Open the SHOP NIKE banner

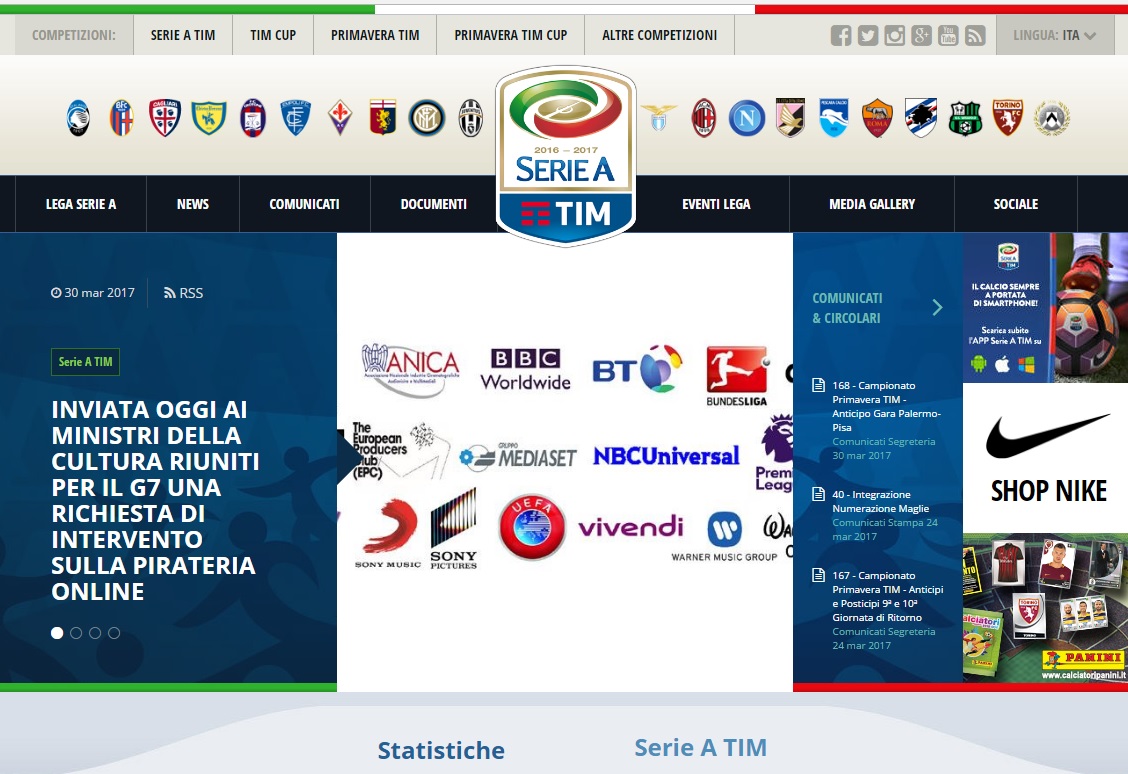coord(1045,458)
